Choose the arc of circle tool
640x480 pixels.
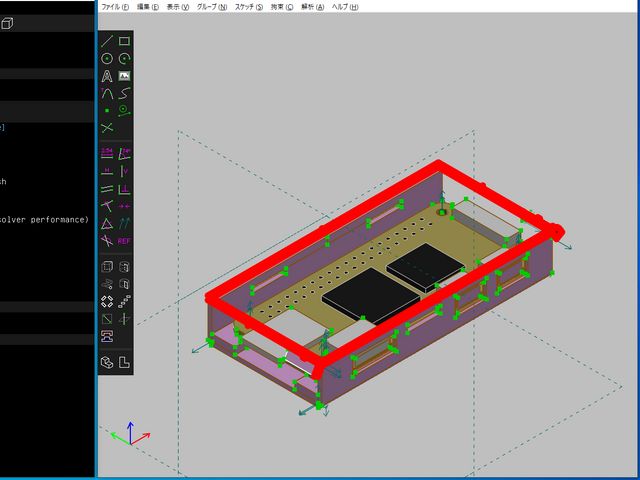coord(124,59)
